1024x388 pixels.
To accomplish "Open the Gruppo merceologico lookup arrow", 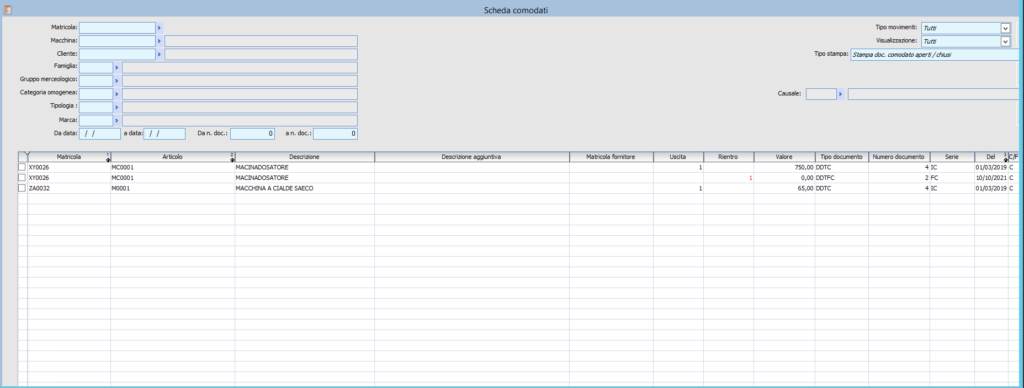I will coord(117,81).
